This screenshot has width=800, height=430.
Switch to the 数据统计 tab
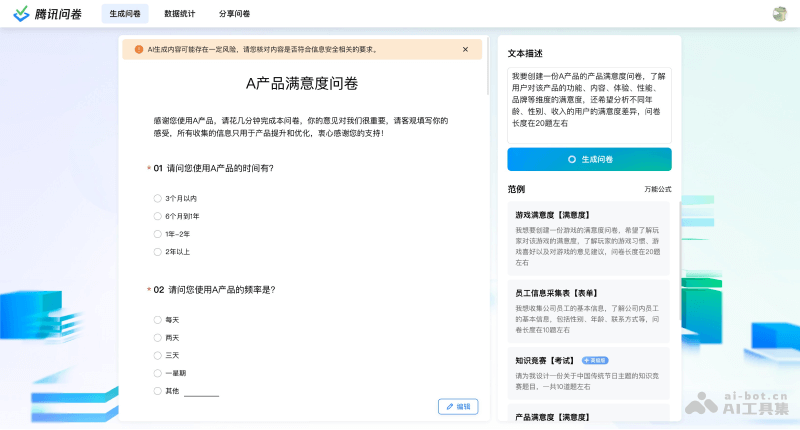180,14
